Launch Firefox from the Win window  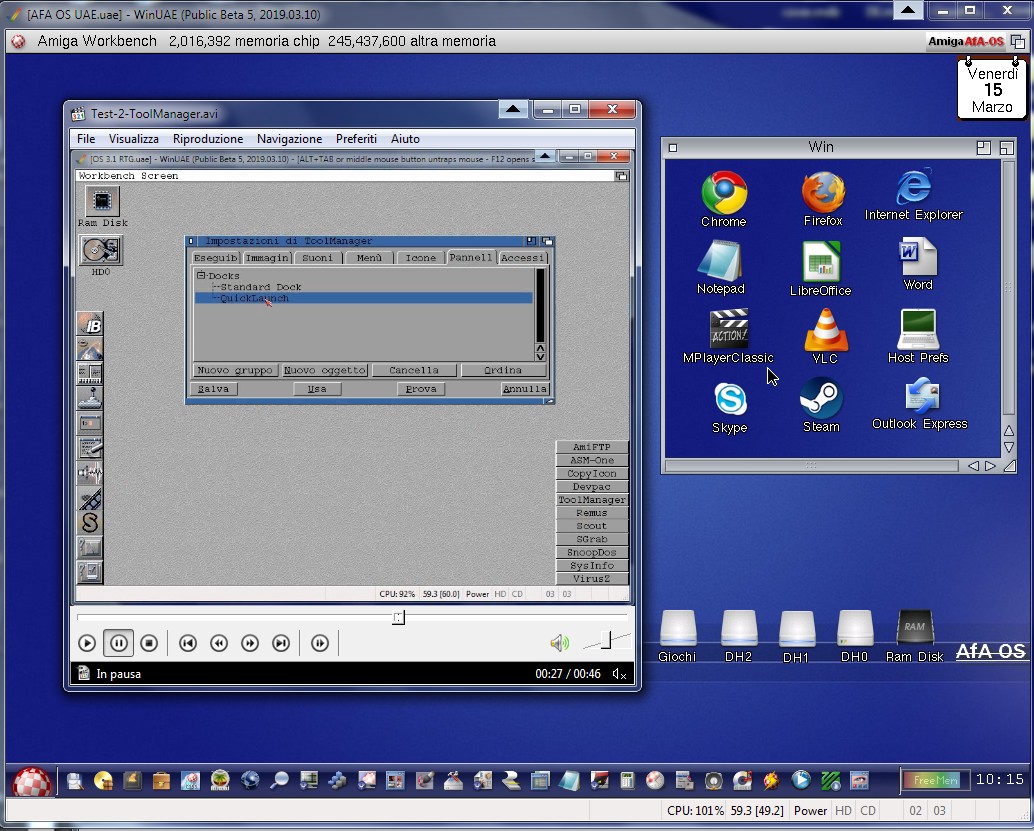(823, 192)
